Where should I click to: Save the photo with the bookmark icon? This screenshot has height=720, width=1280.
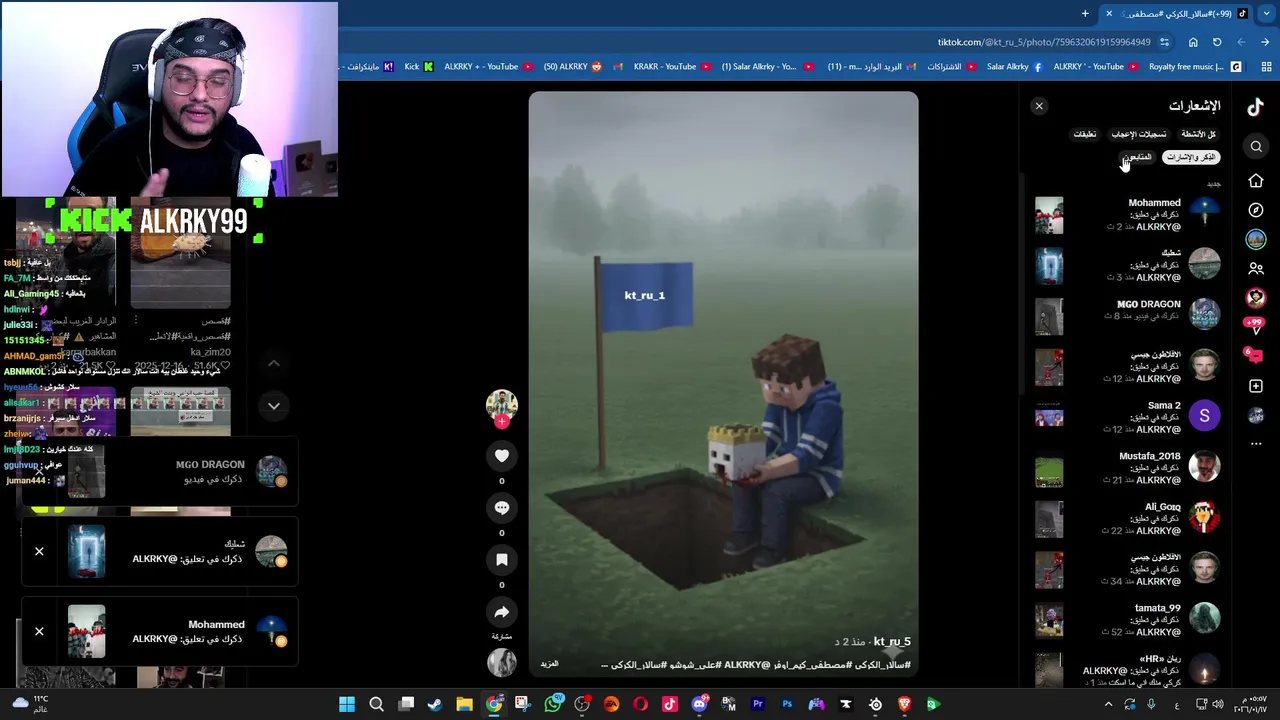(502, 560)
